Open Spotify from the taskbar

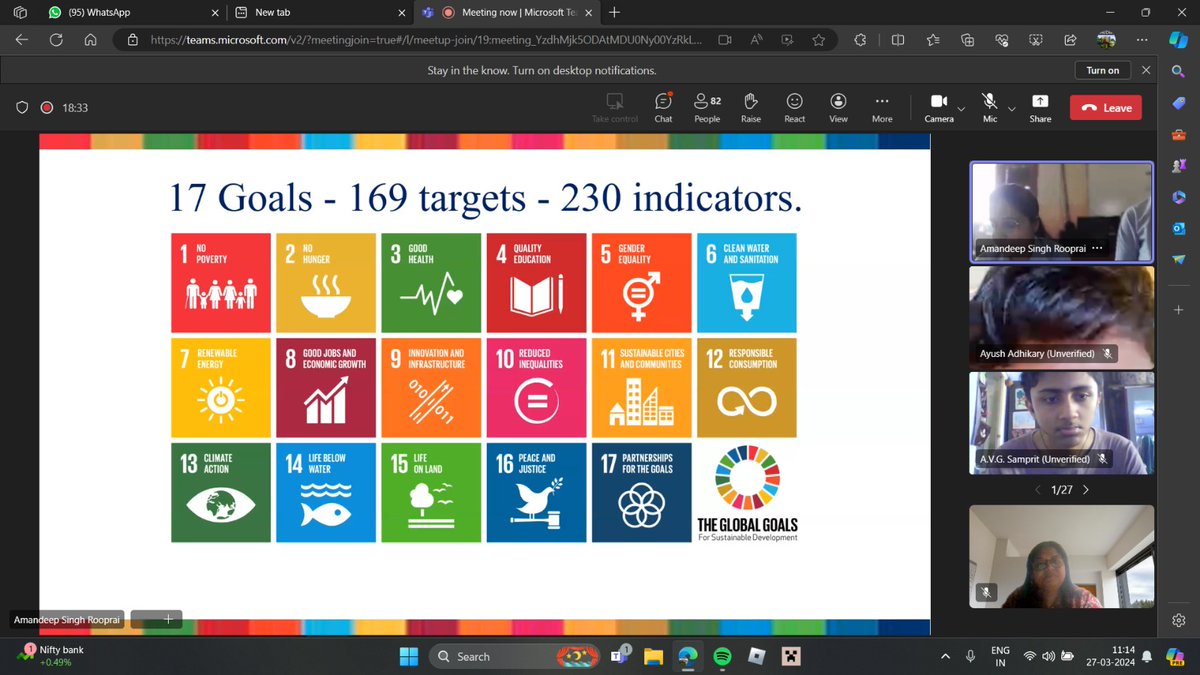[x=722, y=656]
